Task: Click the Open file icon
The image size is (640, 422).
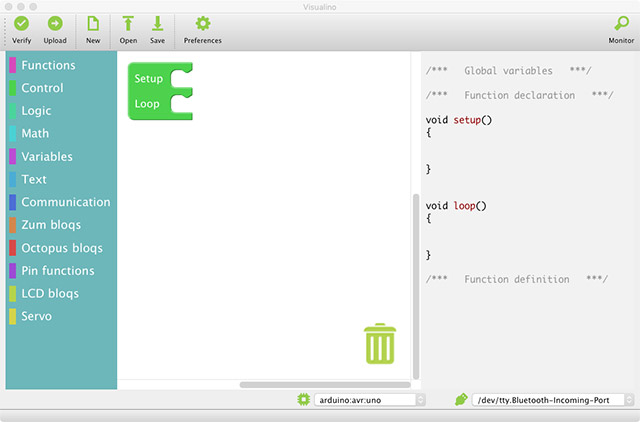Action: tap(128, 24)
